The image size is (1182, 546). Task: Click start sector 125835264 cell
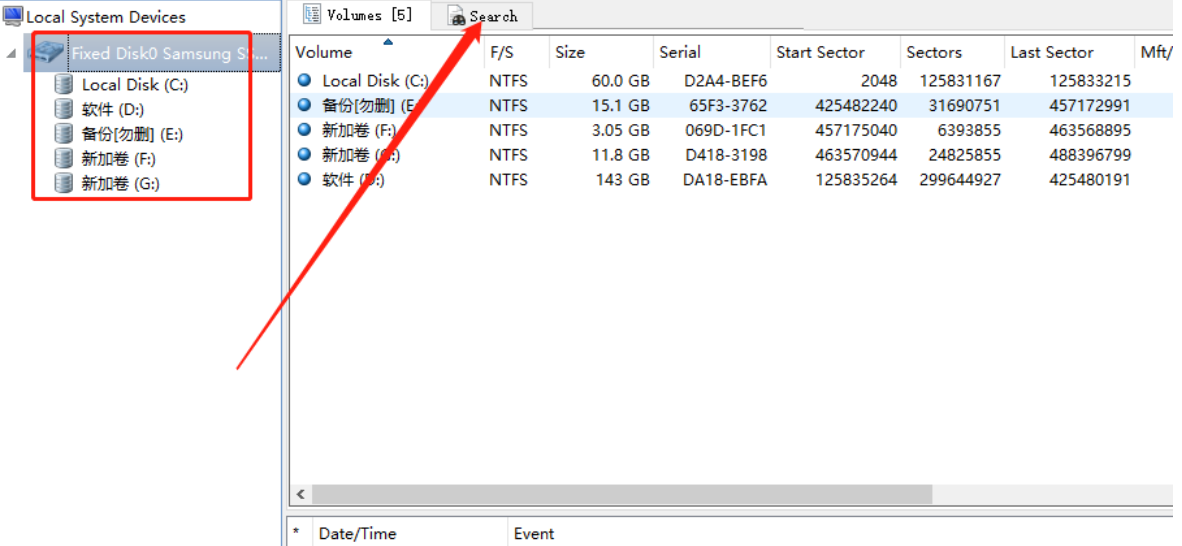click(x=856, y=180)
